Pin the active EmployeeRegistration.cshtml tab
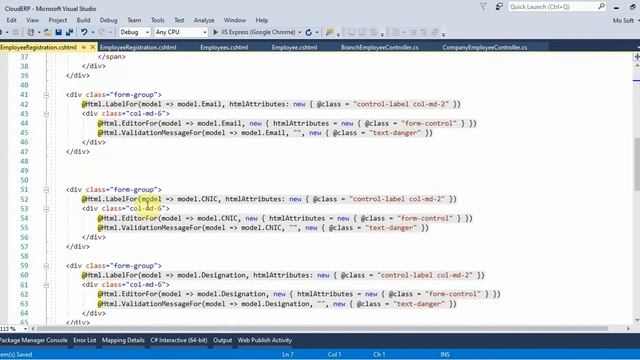The image size is (640, 360). pos(84,47)
